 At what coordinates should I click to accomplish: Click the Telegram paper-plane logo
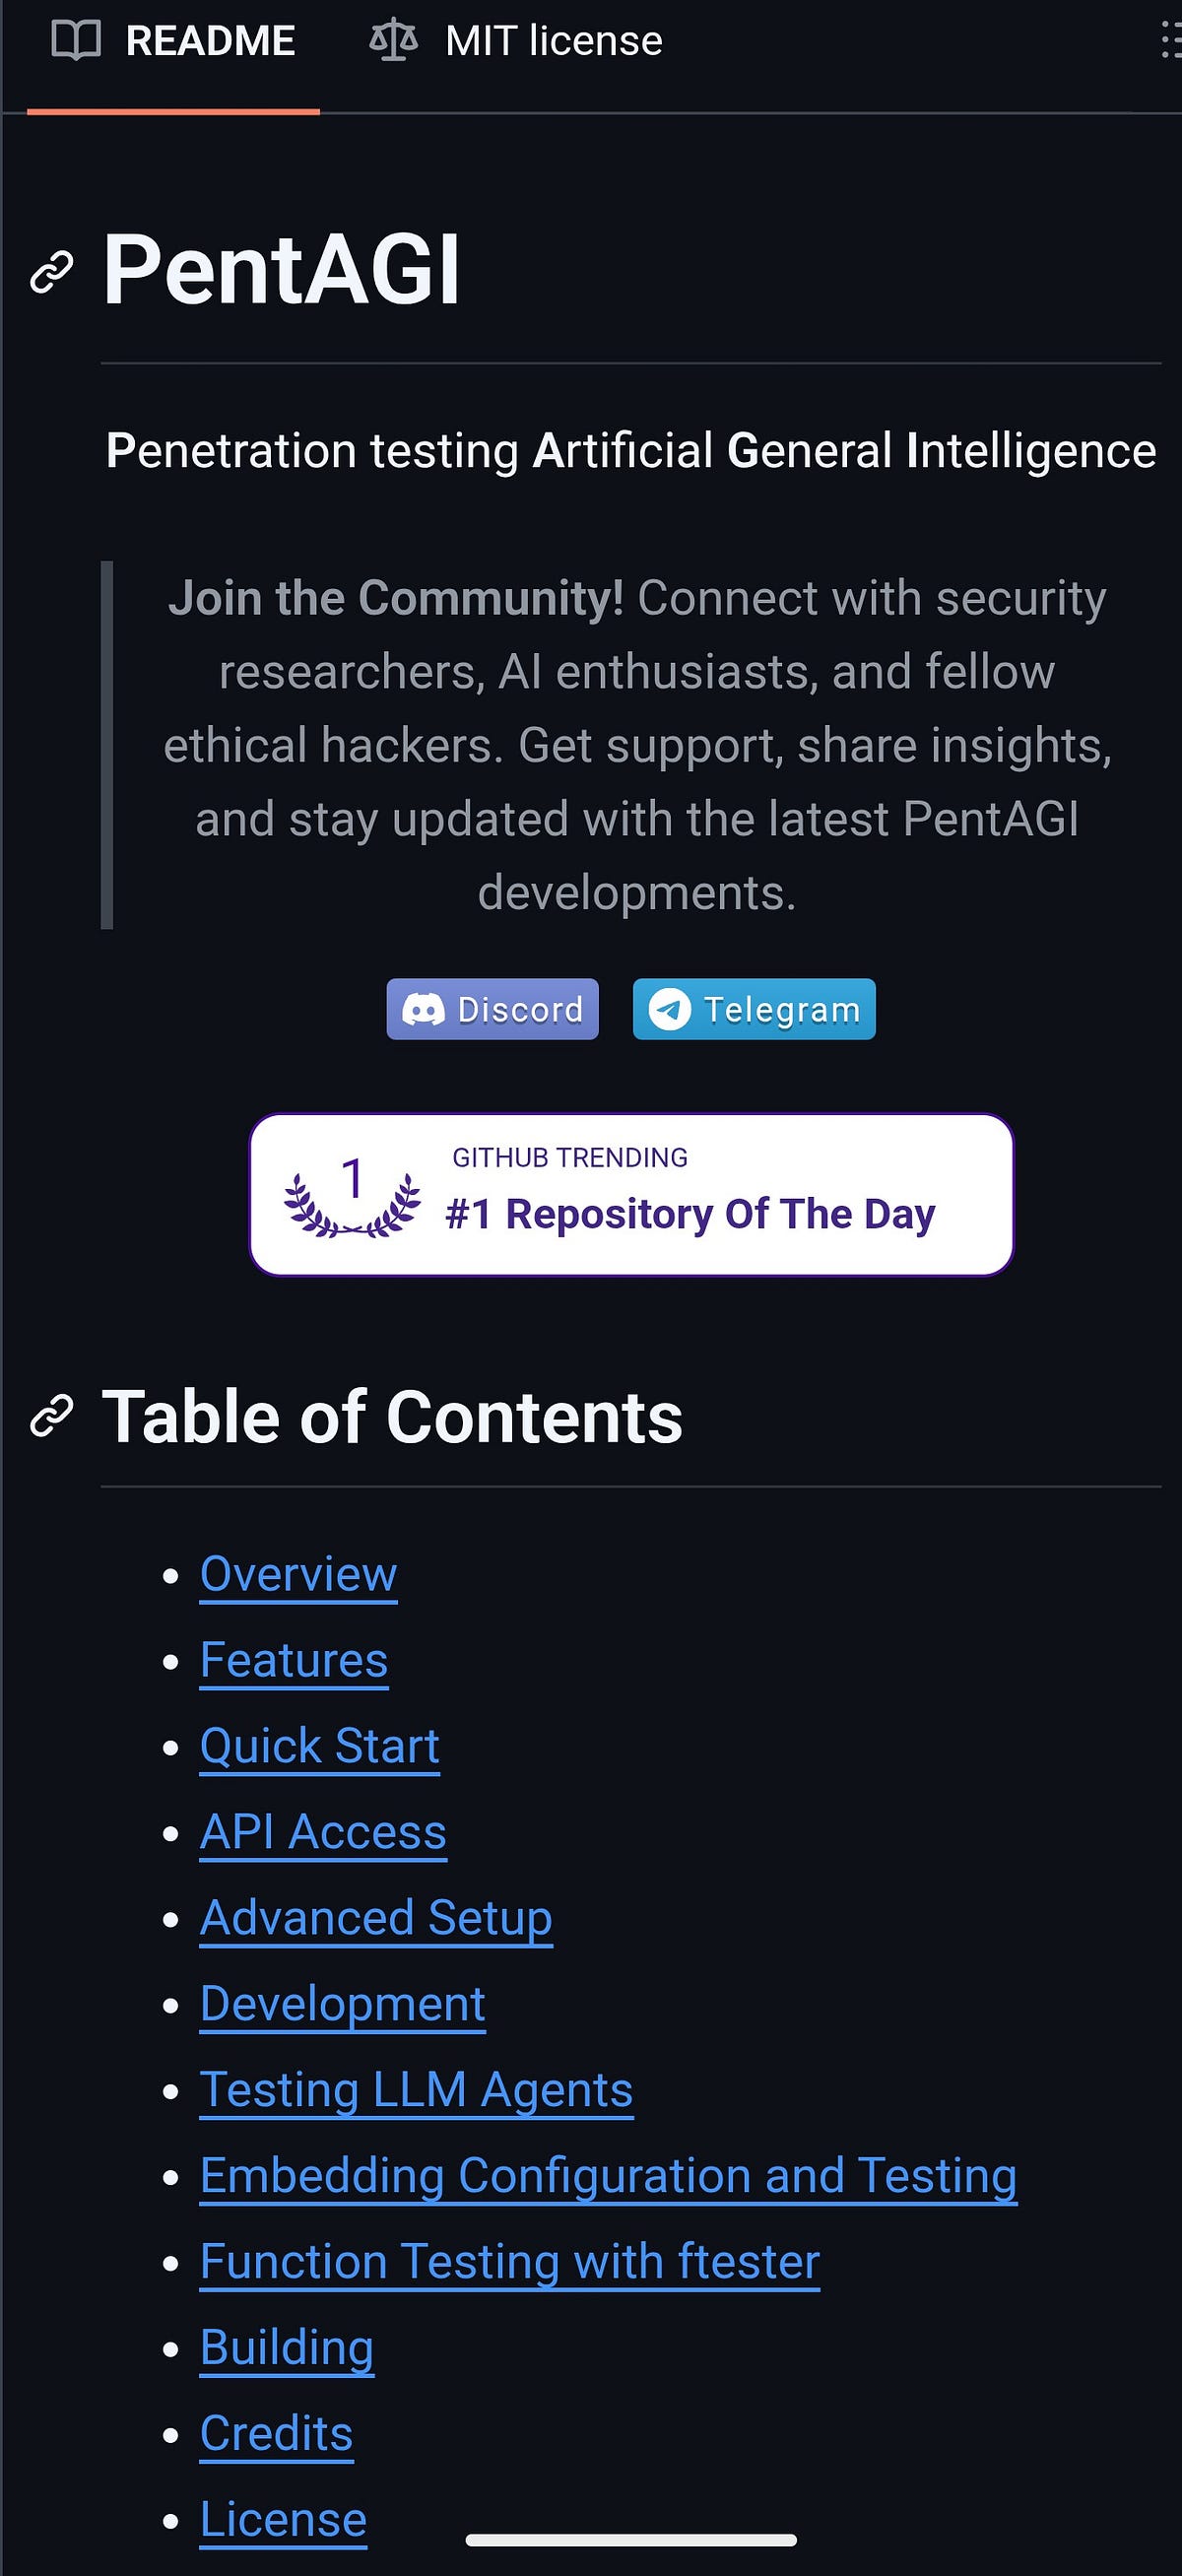coord(669,1009)
